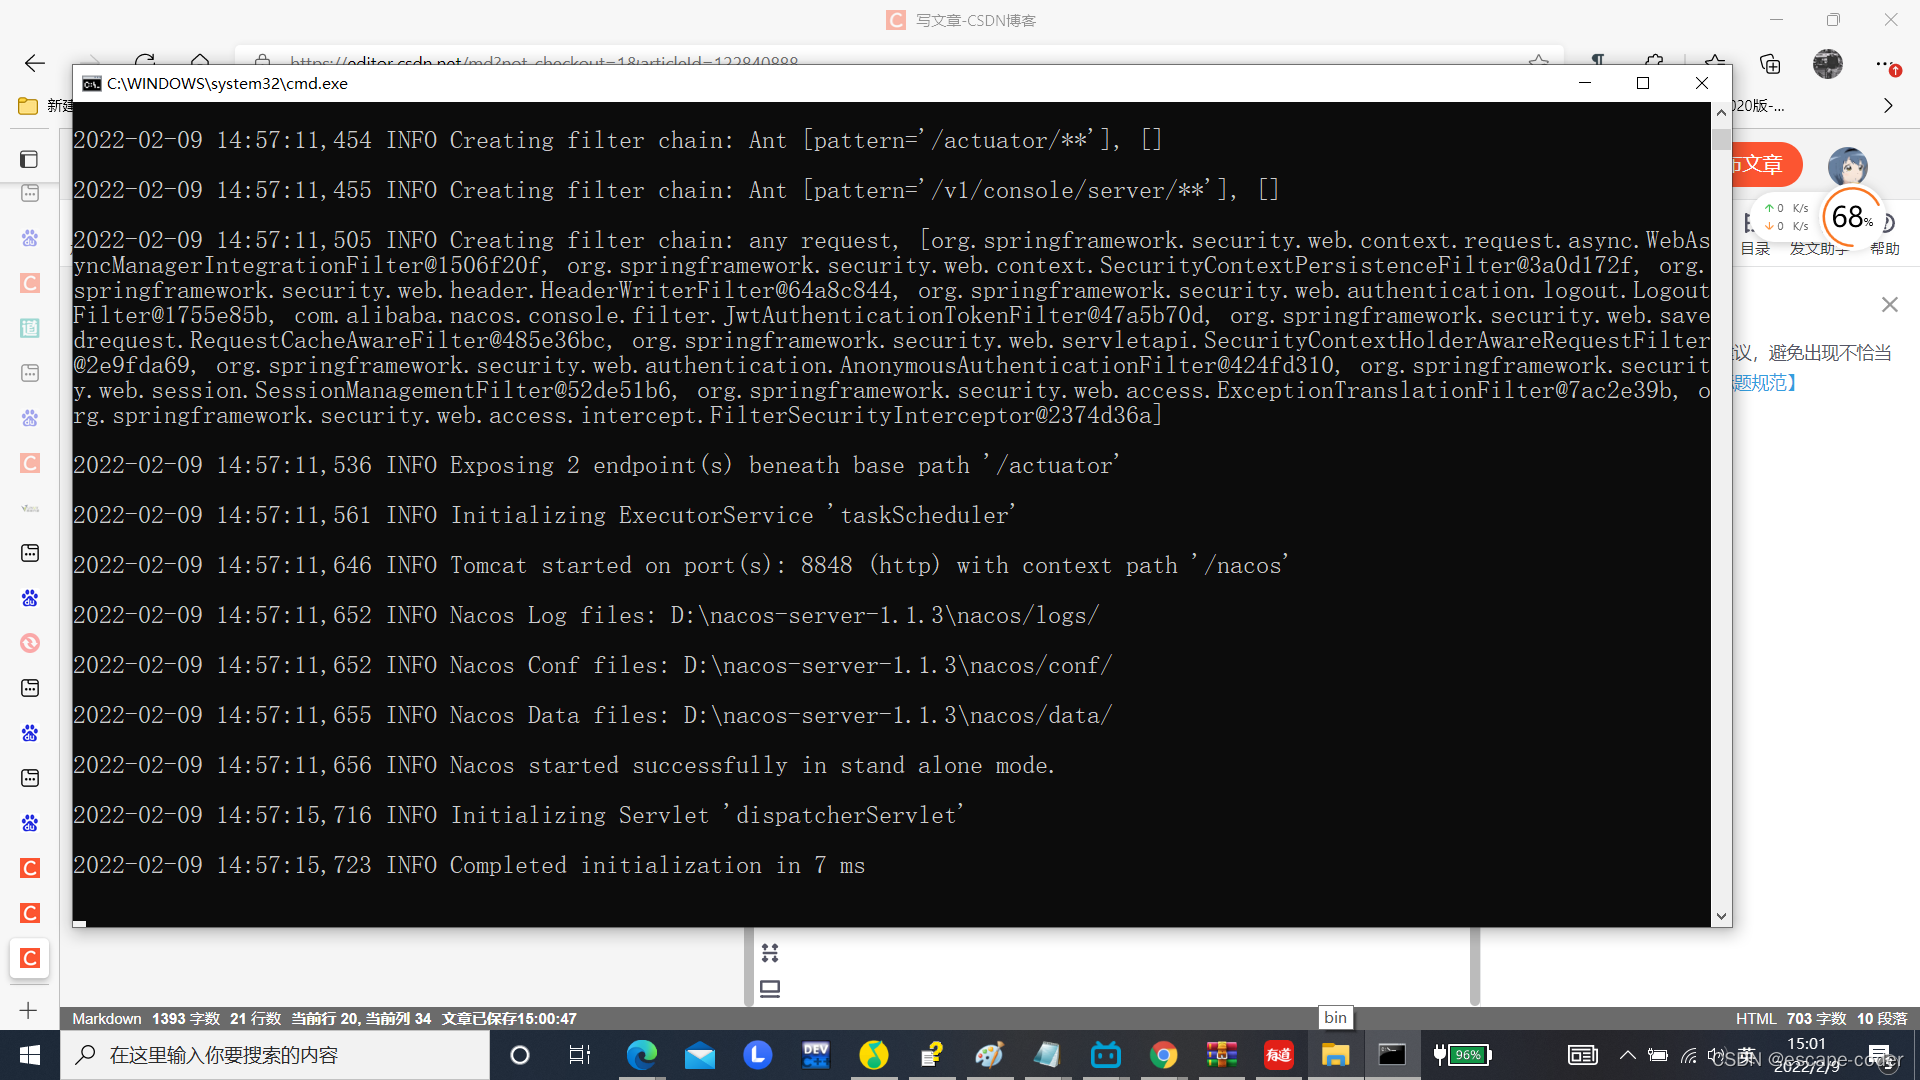Open Edge Collections icon in the toolbar
Screen dimensions: 1920x1080
[x=1770, y=64]
